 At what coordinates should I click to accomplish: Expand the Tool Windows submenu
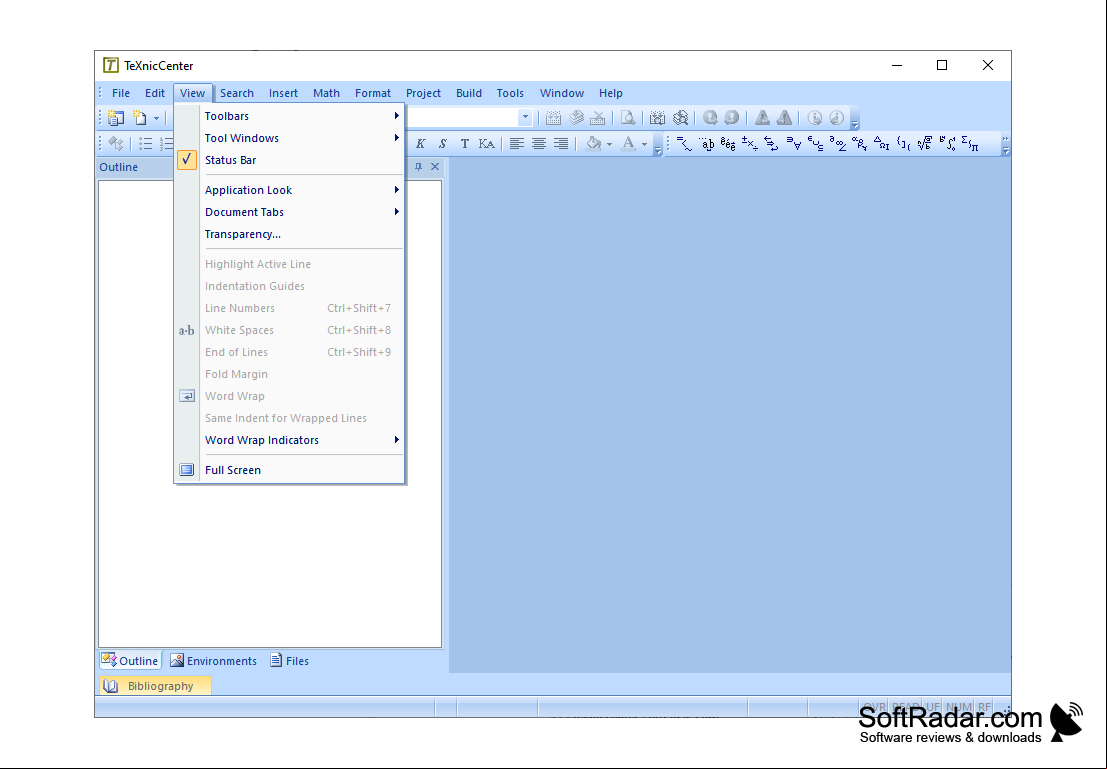pos(289,138)
